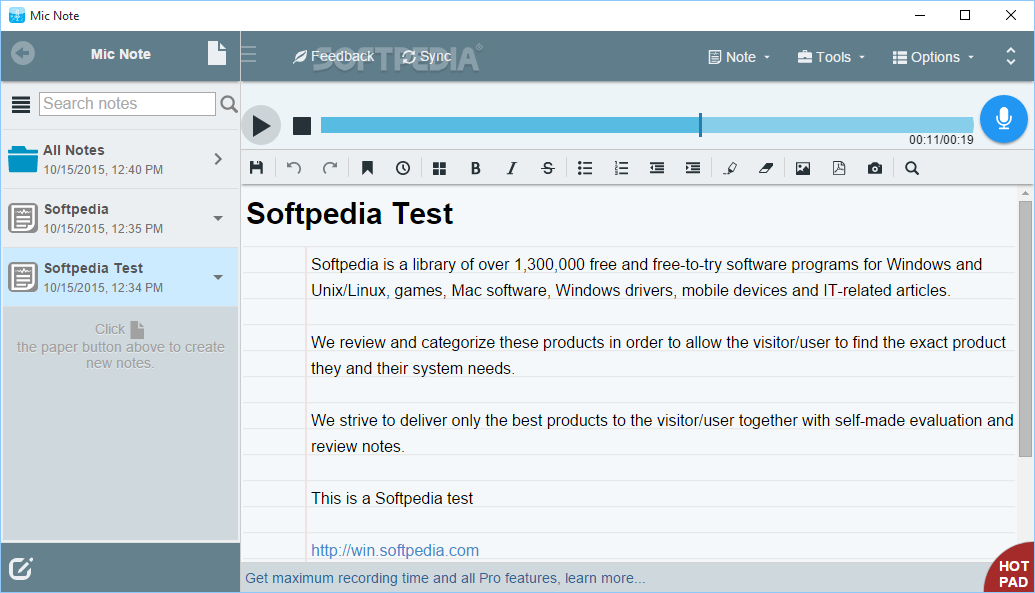Screen dimensions: 1035x593
Task: Insert a numbered list
Action: point(621,168)
